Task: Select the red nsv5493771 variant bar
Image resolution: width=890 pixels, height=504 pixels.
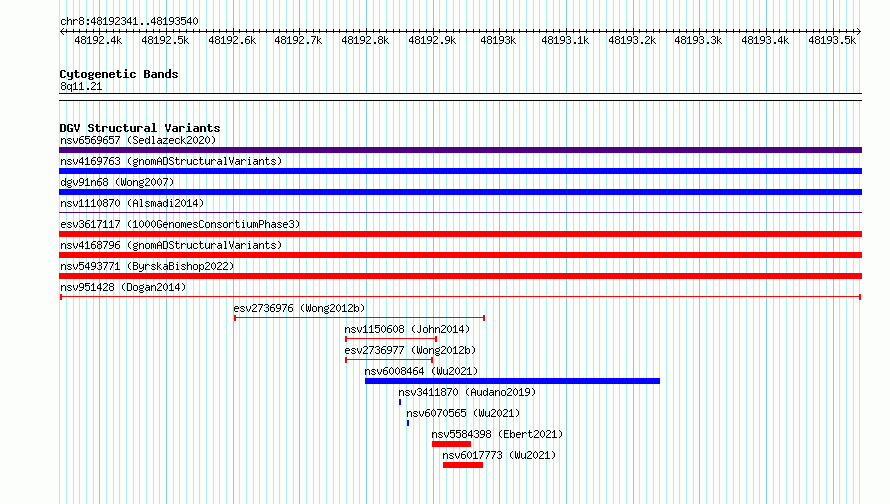Action: click(x=460, y=276)
